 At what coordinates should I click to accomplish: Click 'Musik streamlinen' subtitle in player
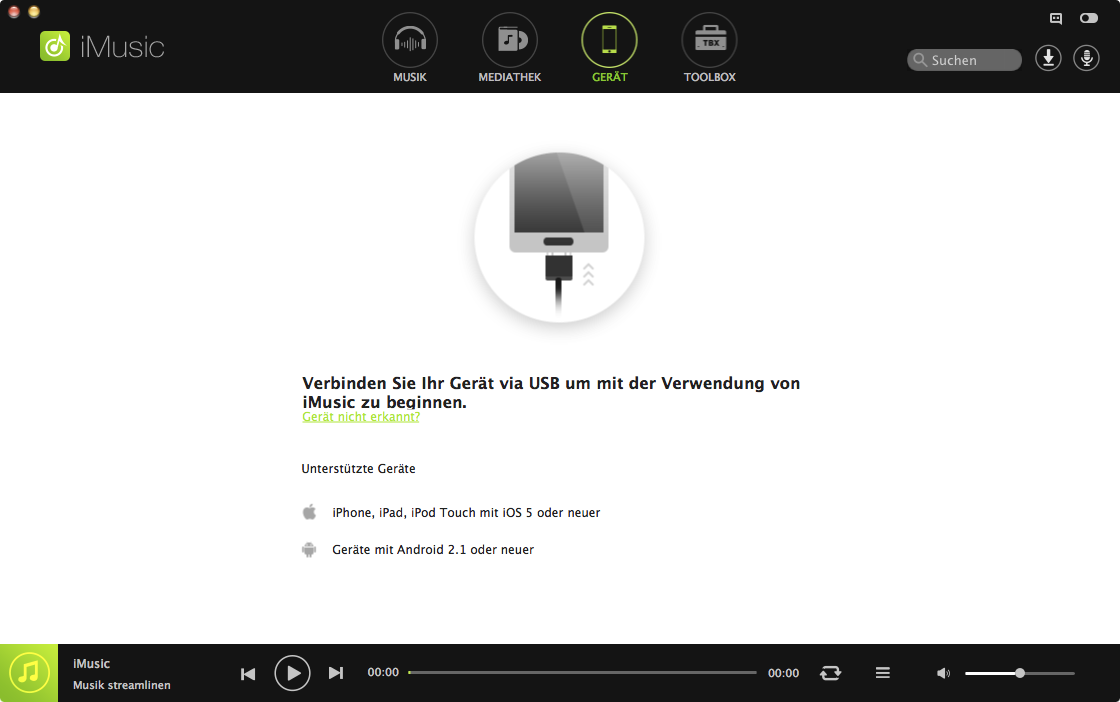point(121,685)
